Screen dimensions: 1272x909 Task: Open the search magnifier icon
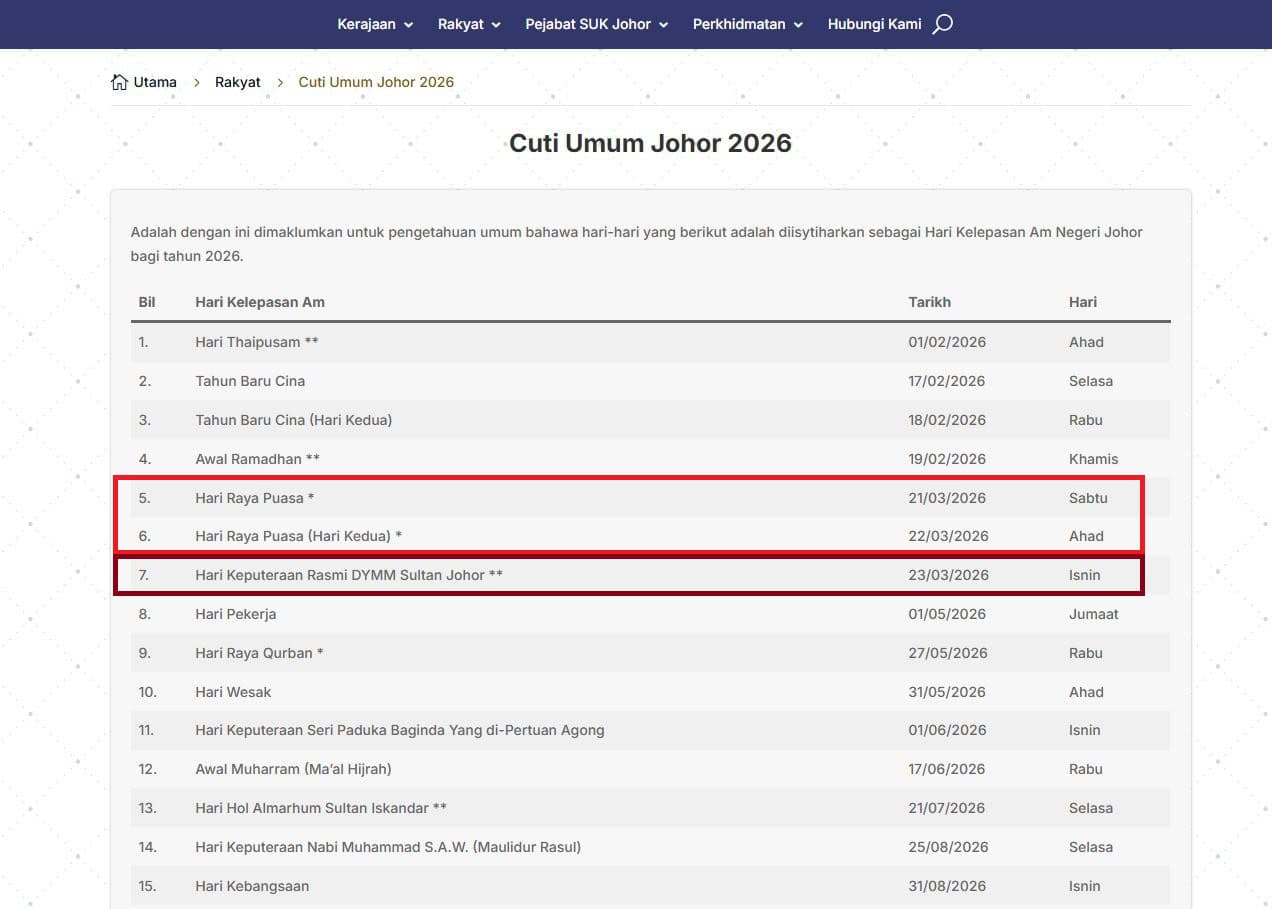[x=942, y=24]
